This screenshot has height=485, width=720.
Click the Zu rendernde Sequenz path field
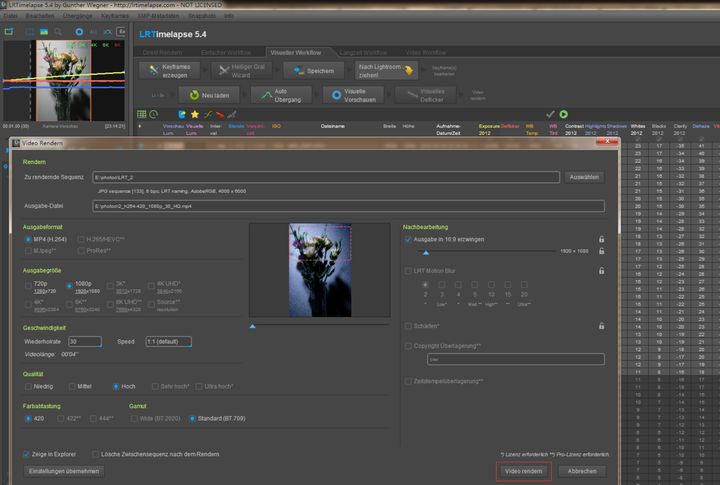326,177
